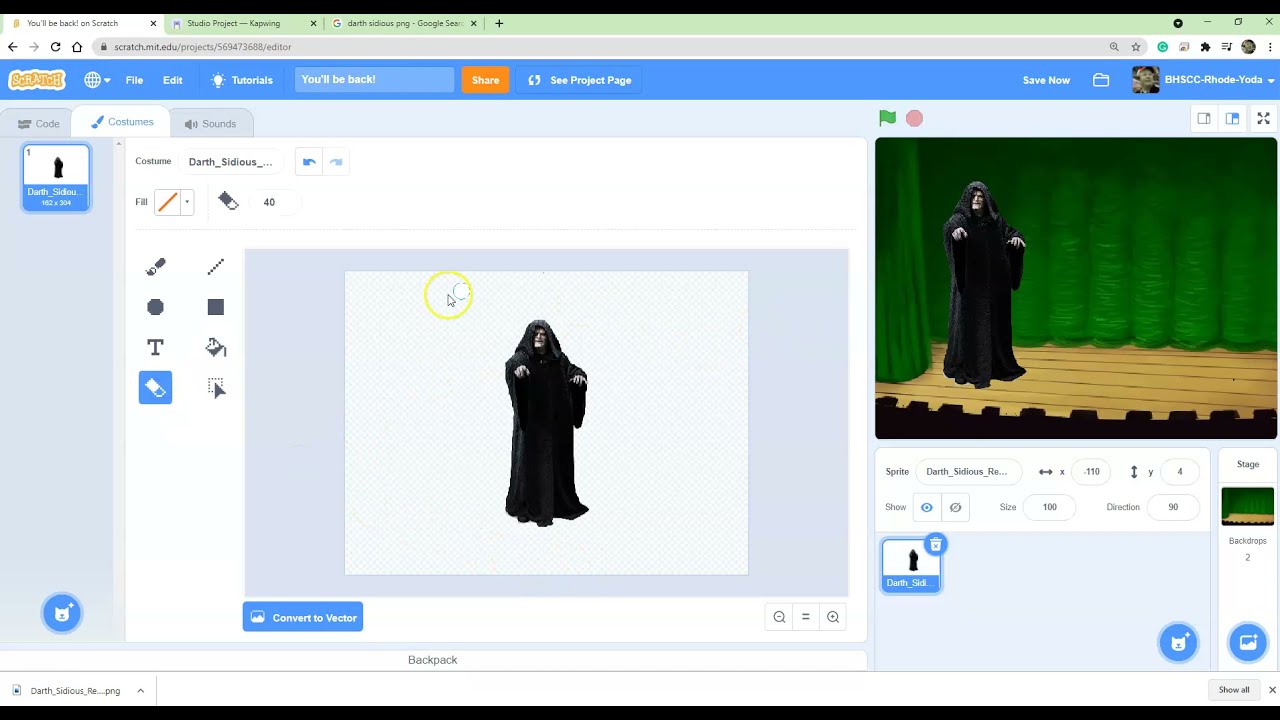Screen dimensions: 1280x720
Task: Edit the sprite Direction field
Action: pos(1173,507)
